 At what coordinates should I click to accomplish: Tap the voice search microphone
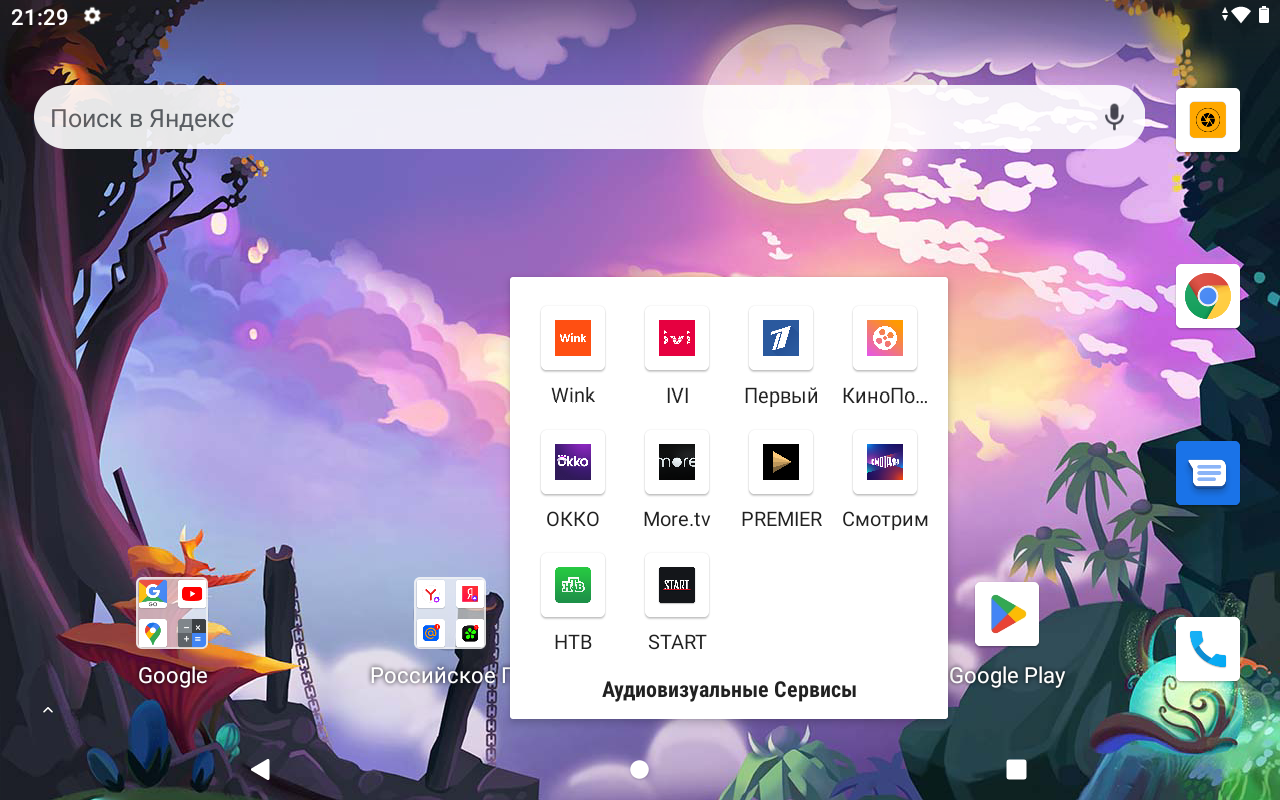[1114, 117]
